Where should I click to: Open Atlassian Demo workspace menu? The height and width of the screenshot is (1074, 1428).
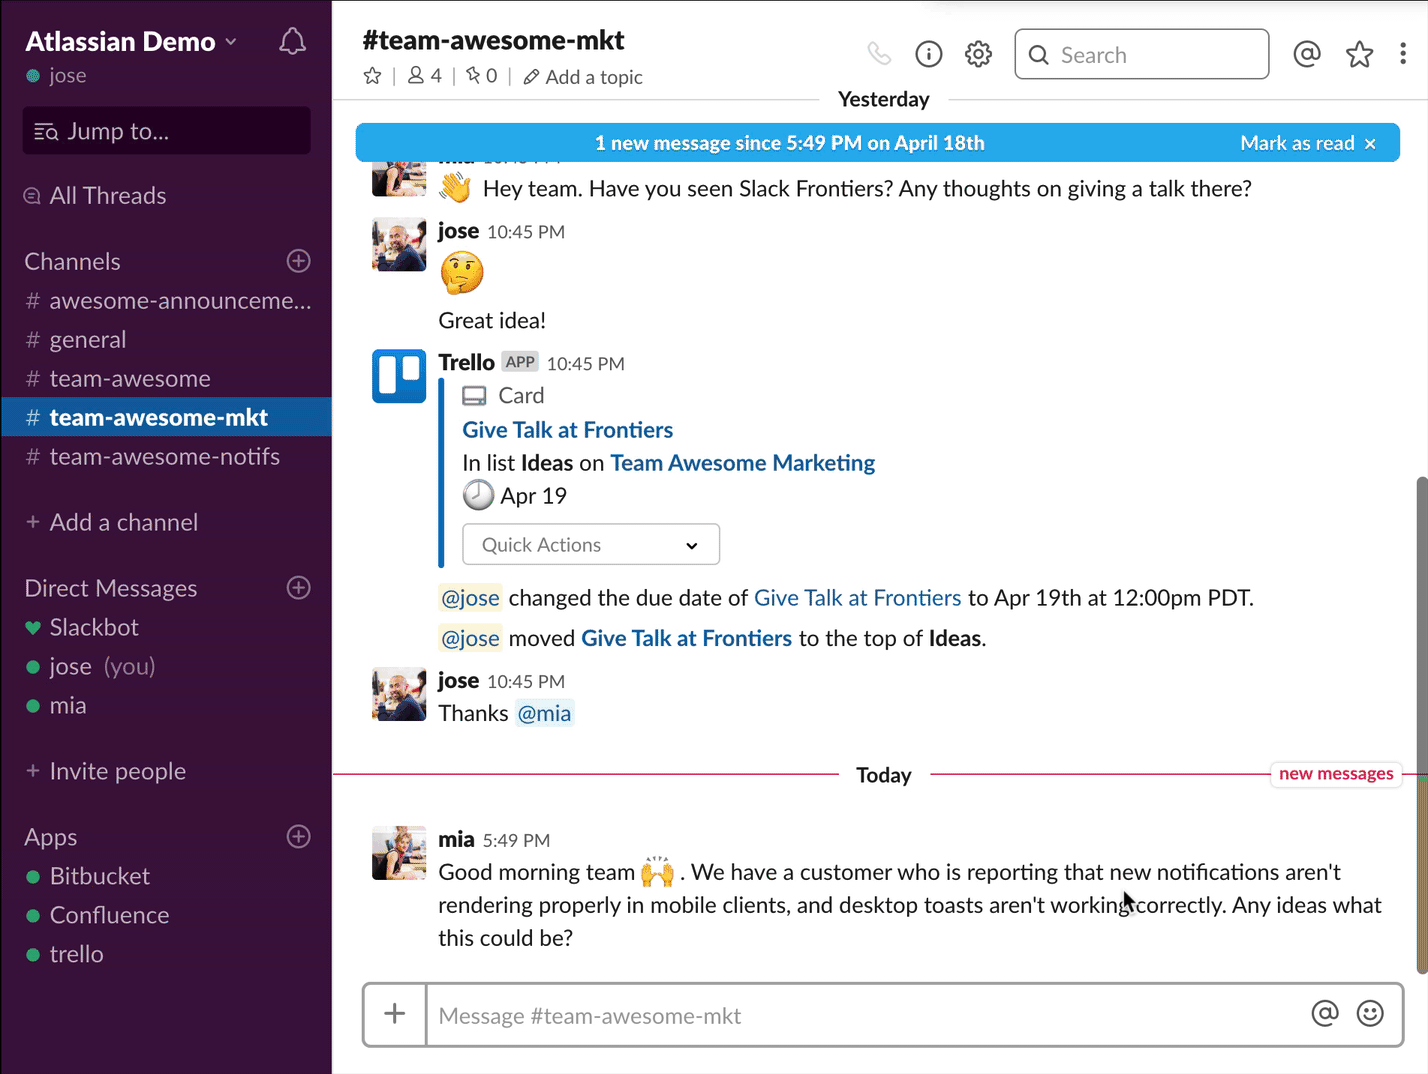[130, 41]
